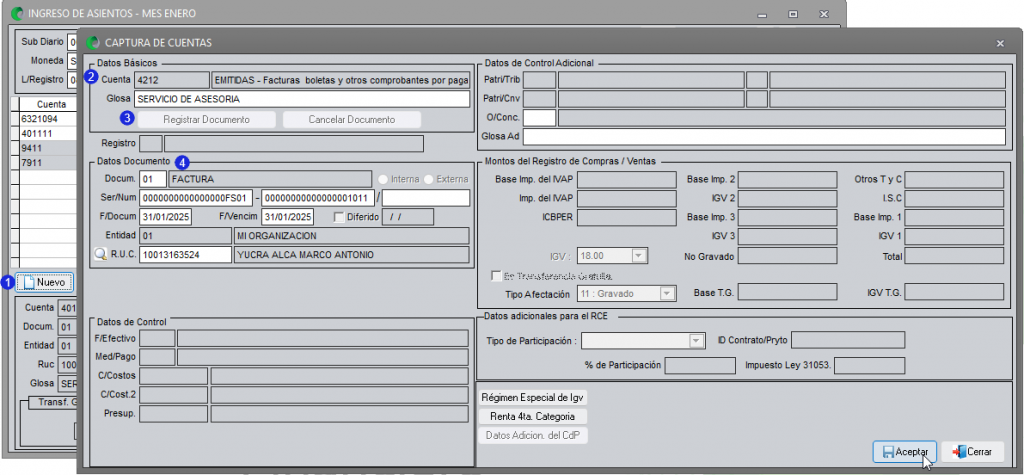The width and height of the screenshot is (1024, 475).
Task: Click the Registrar Documento button
Action: point(206,120)
